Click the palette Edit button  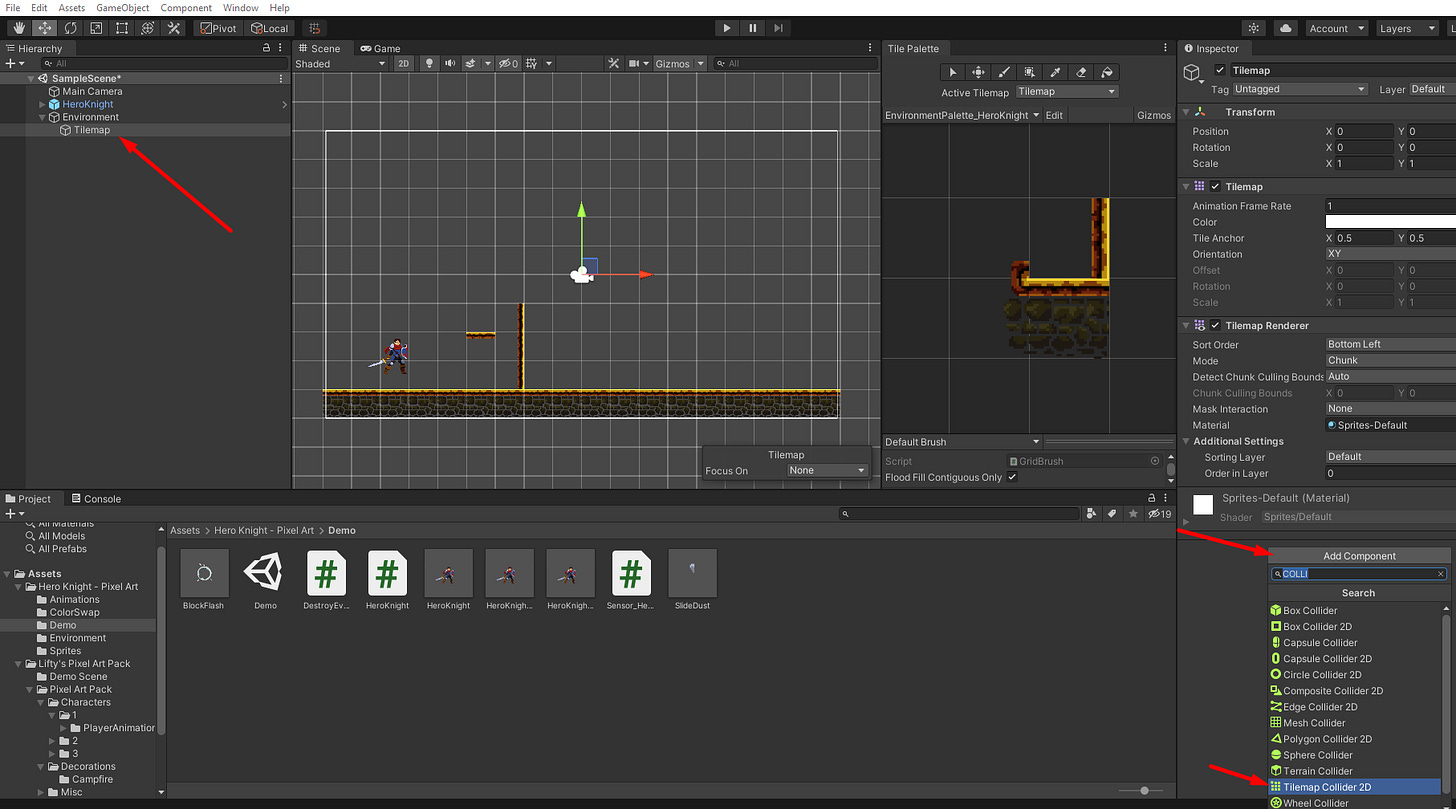tap(1054, 115)
